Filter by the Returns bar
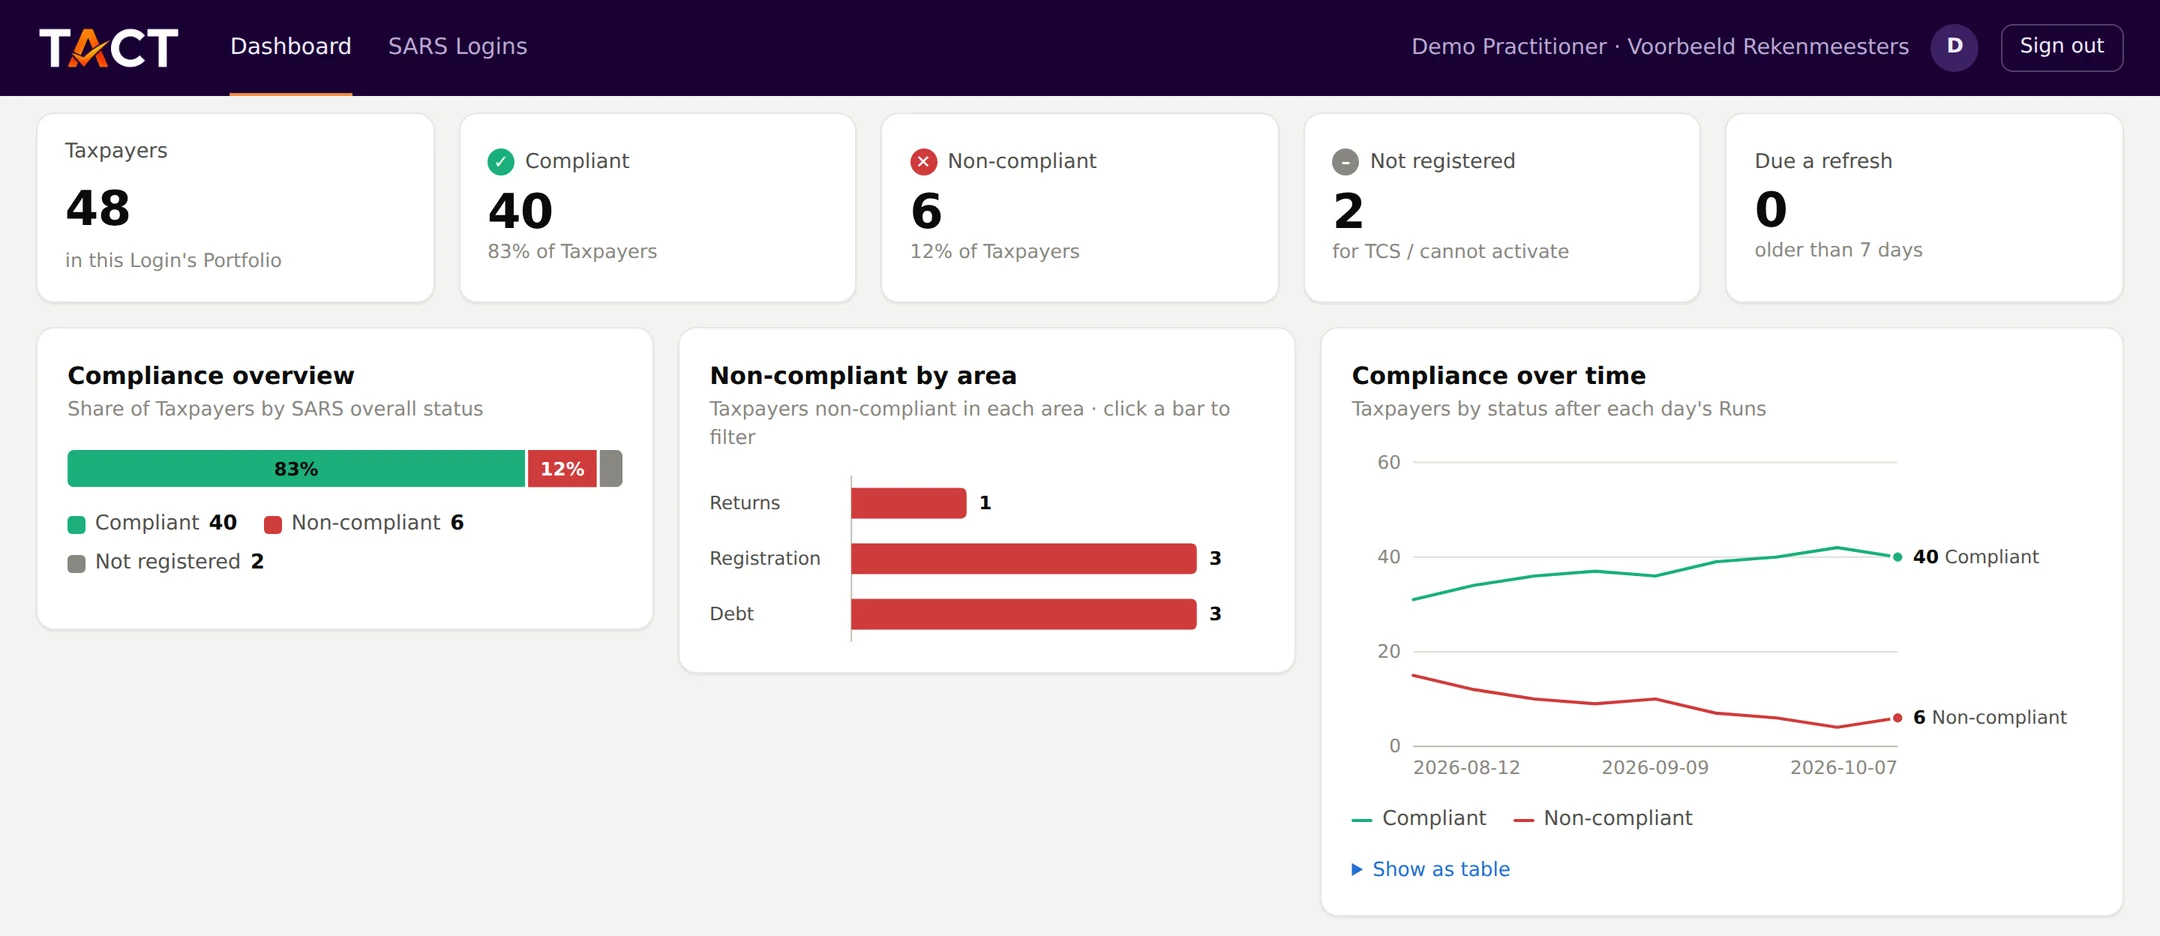Image resolution: width=2160 pixels, height=936 pixels. pyautogui.click(x=908, y=503)
